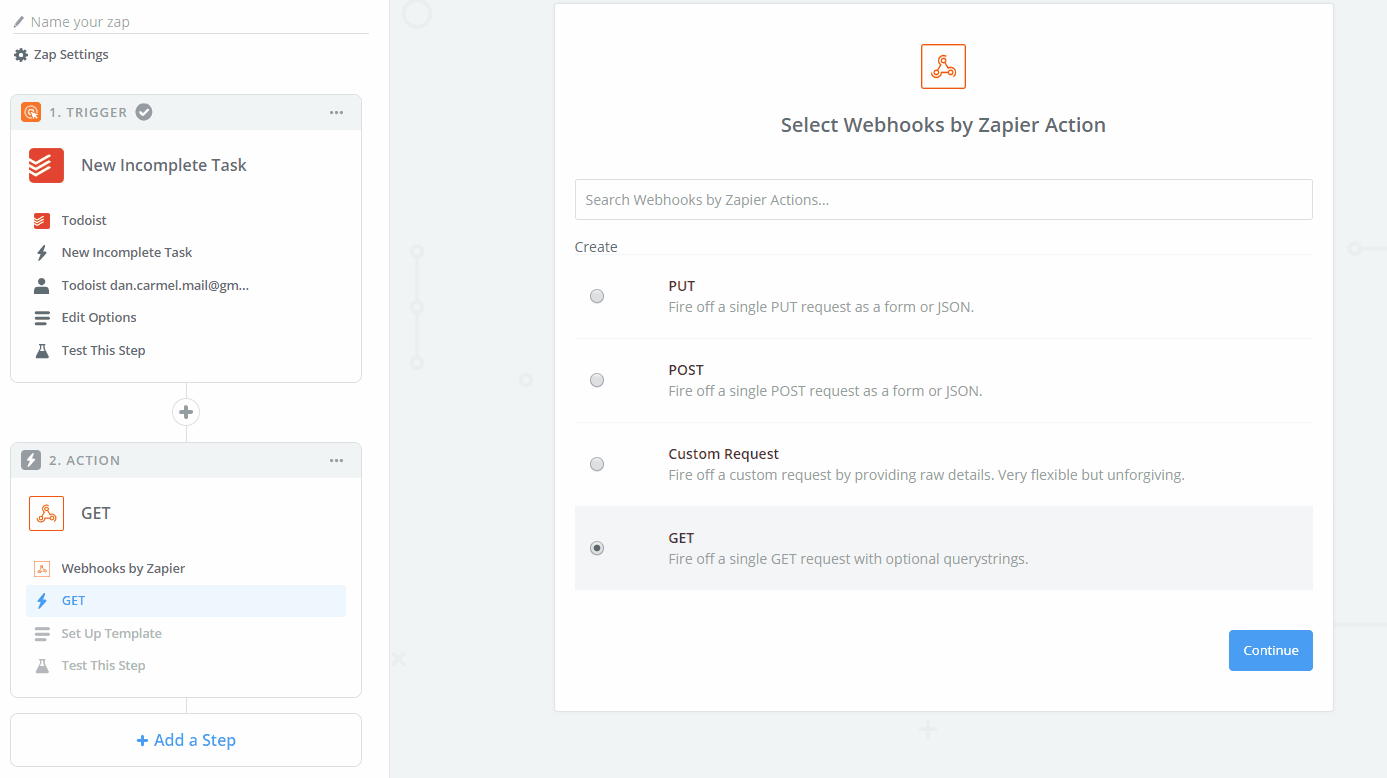Click the pencil icon beside Name your zap

click(19, 21)
